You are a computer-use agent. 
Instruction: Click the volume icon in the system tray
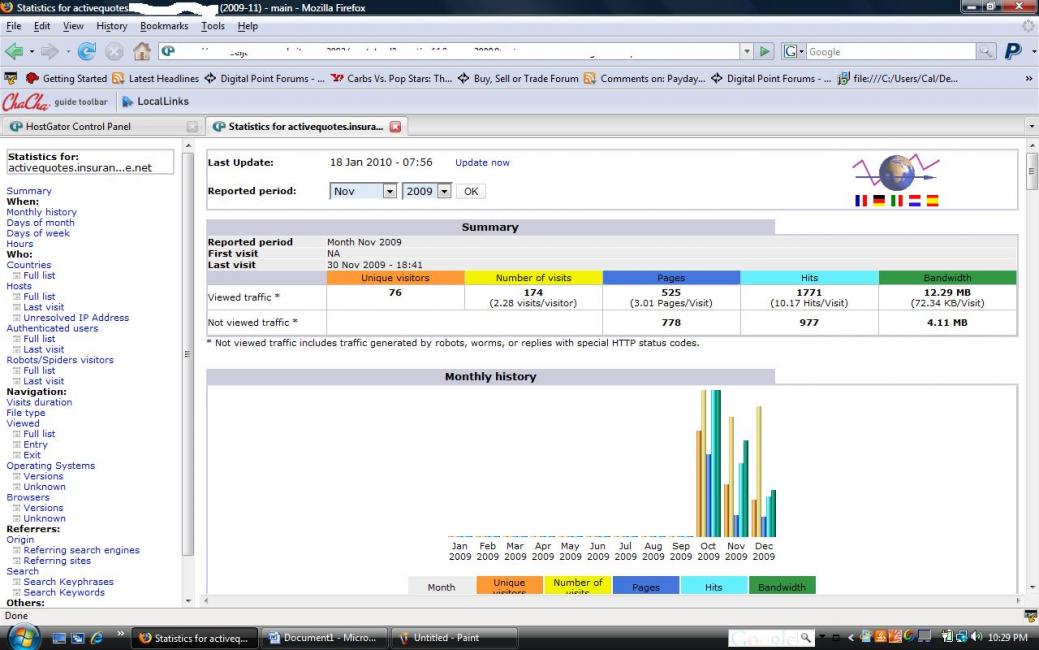click(x=976, y=637)
